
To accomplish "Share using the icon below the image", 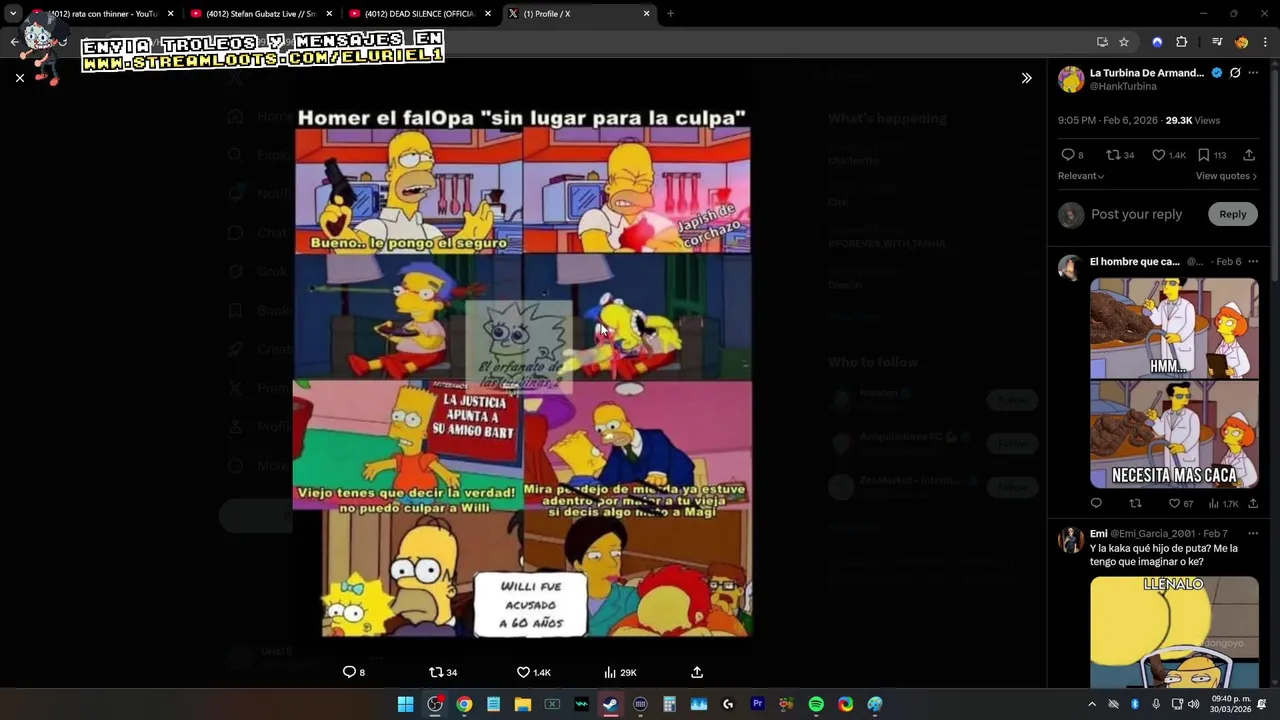I will point(697,672).
